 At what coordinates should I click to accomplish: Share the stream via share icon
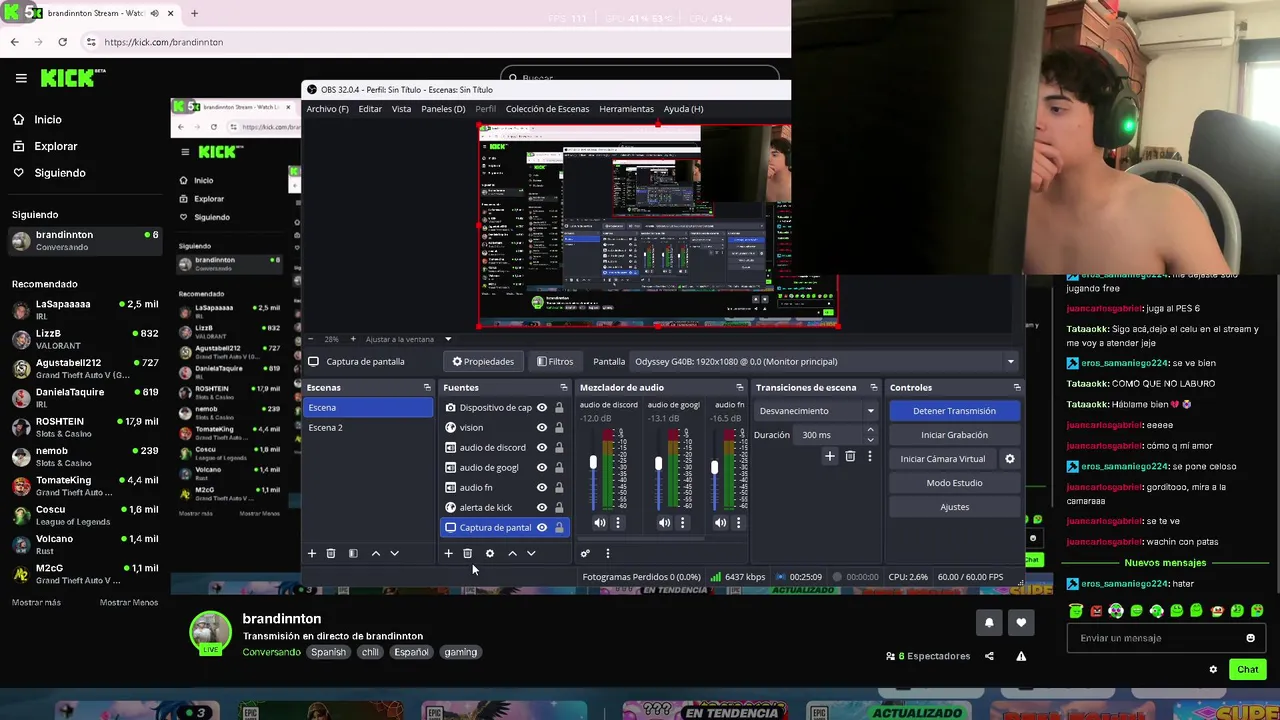[x=989, y=656]
